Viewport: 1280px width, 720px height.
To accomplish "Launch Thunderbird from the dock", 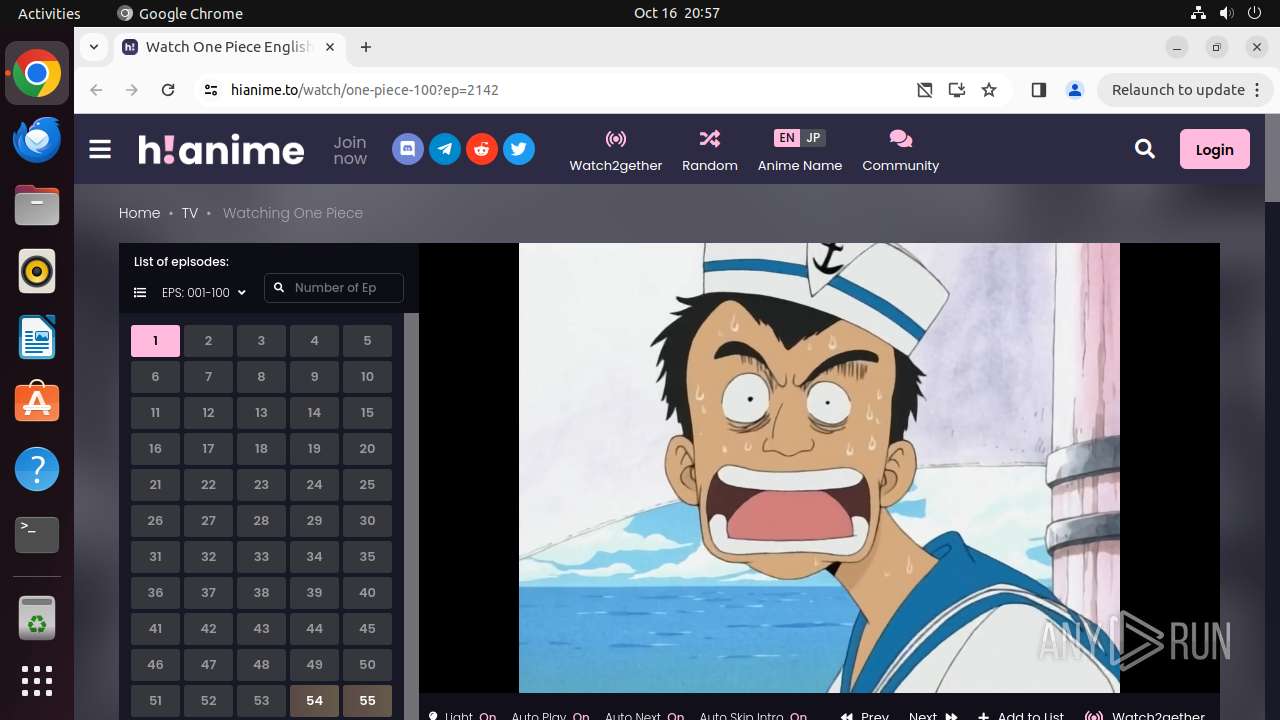I will [37, 140].
